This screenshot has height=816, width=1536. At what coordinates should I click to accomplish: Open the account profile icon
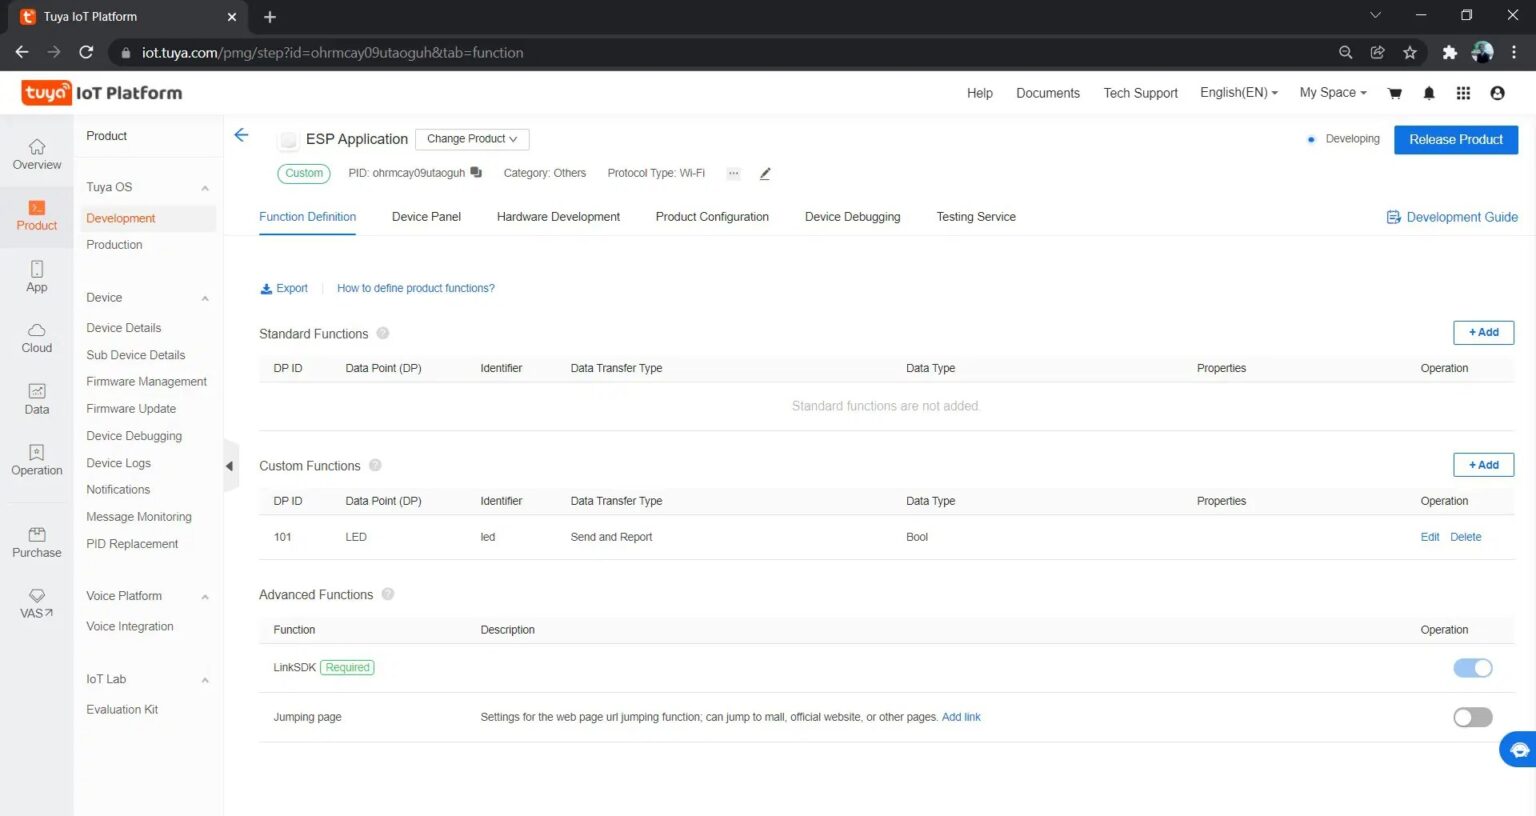(1497, 92)
